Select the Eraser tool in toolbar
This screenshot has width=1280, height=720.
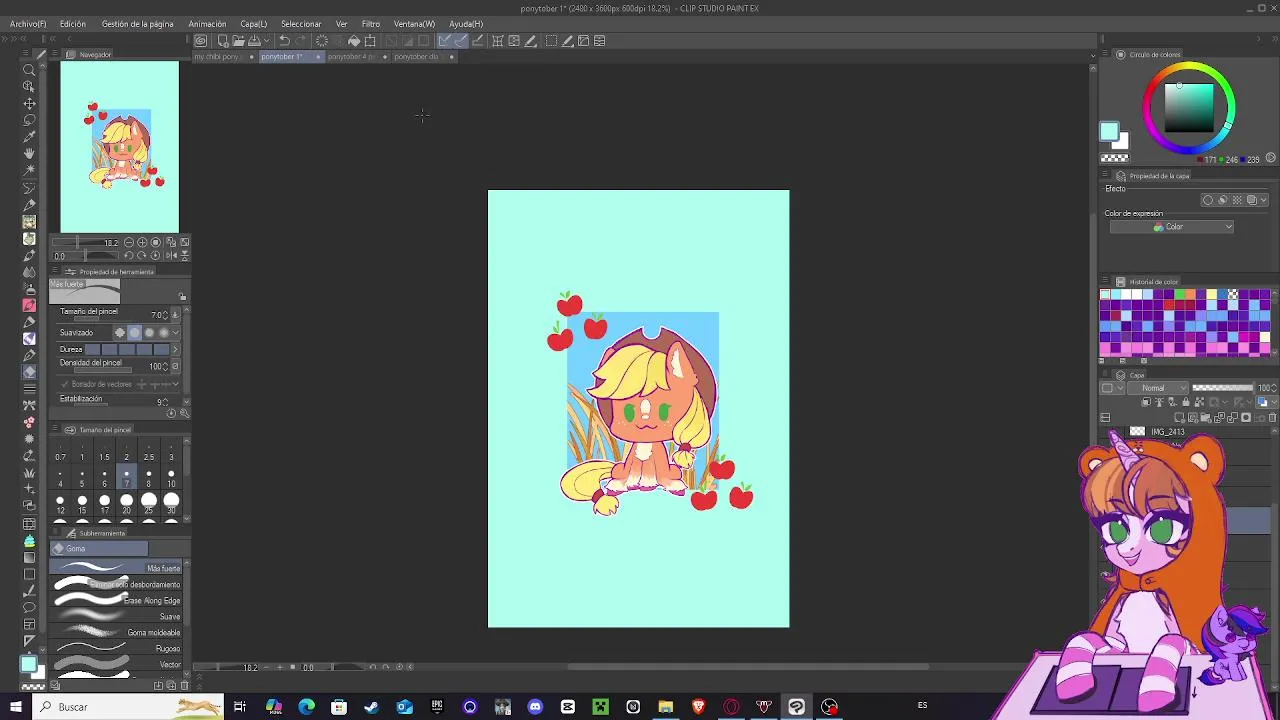[29, 372]
